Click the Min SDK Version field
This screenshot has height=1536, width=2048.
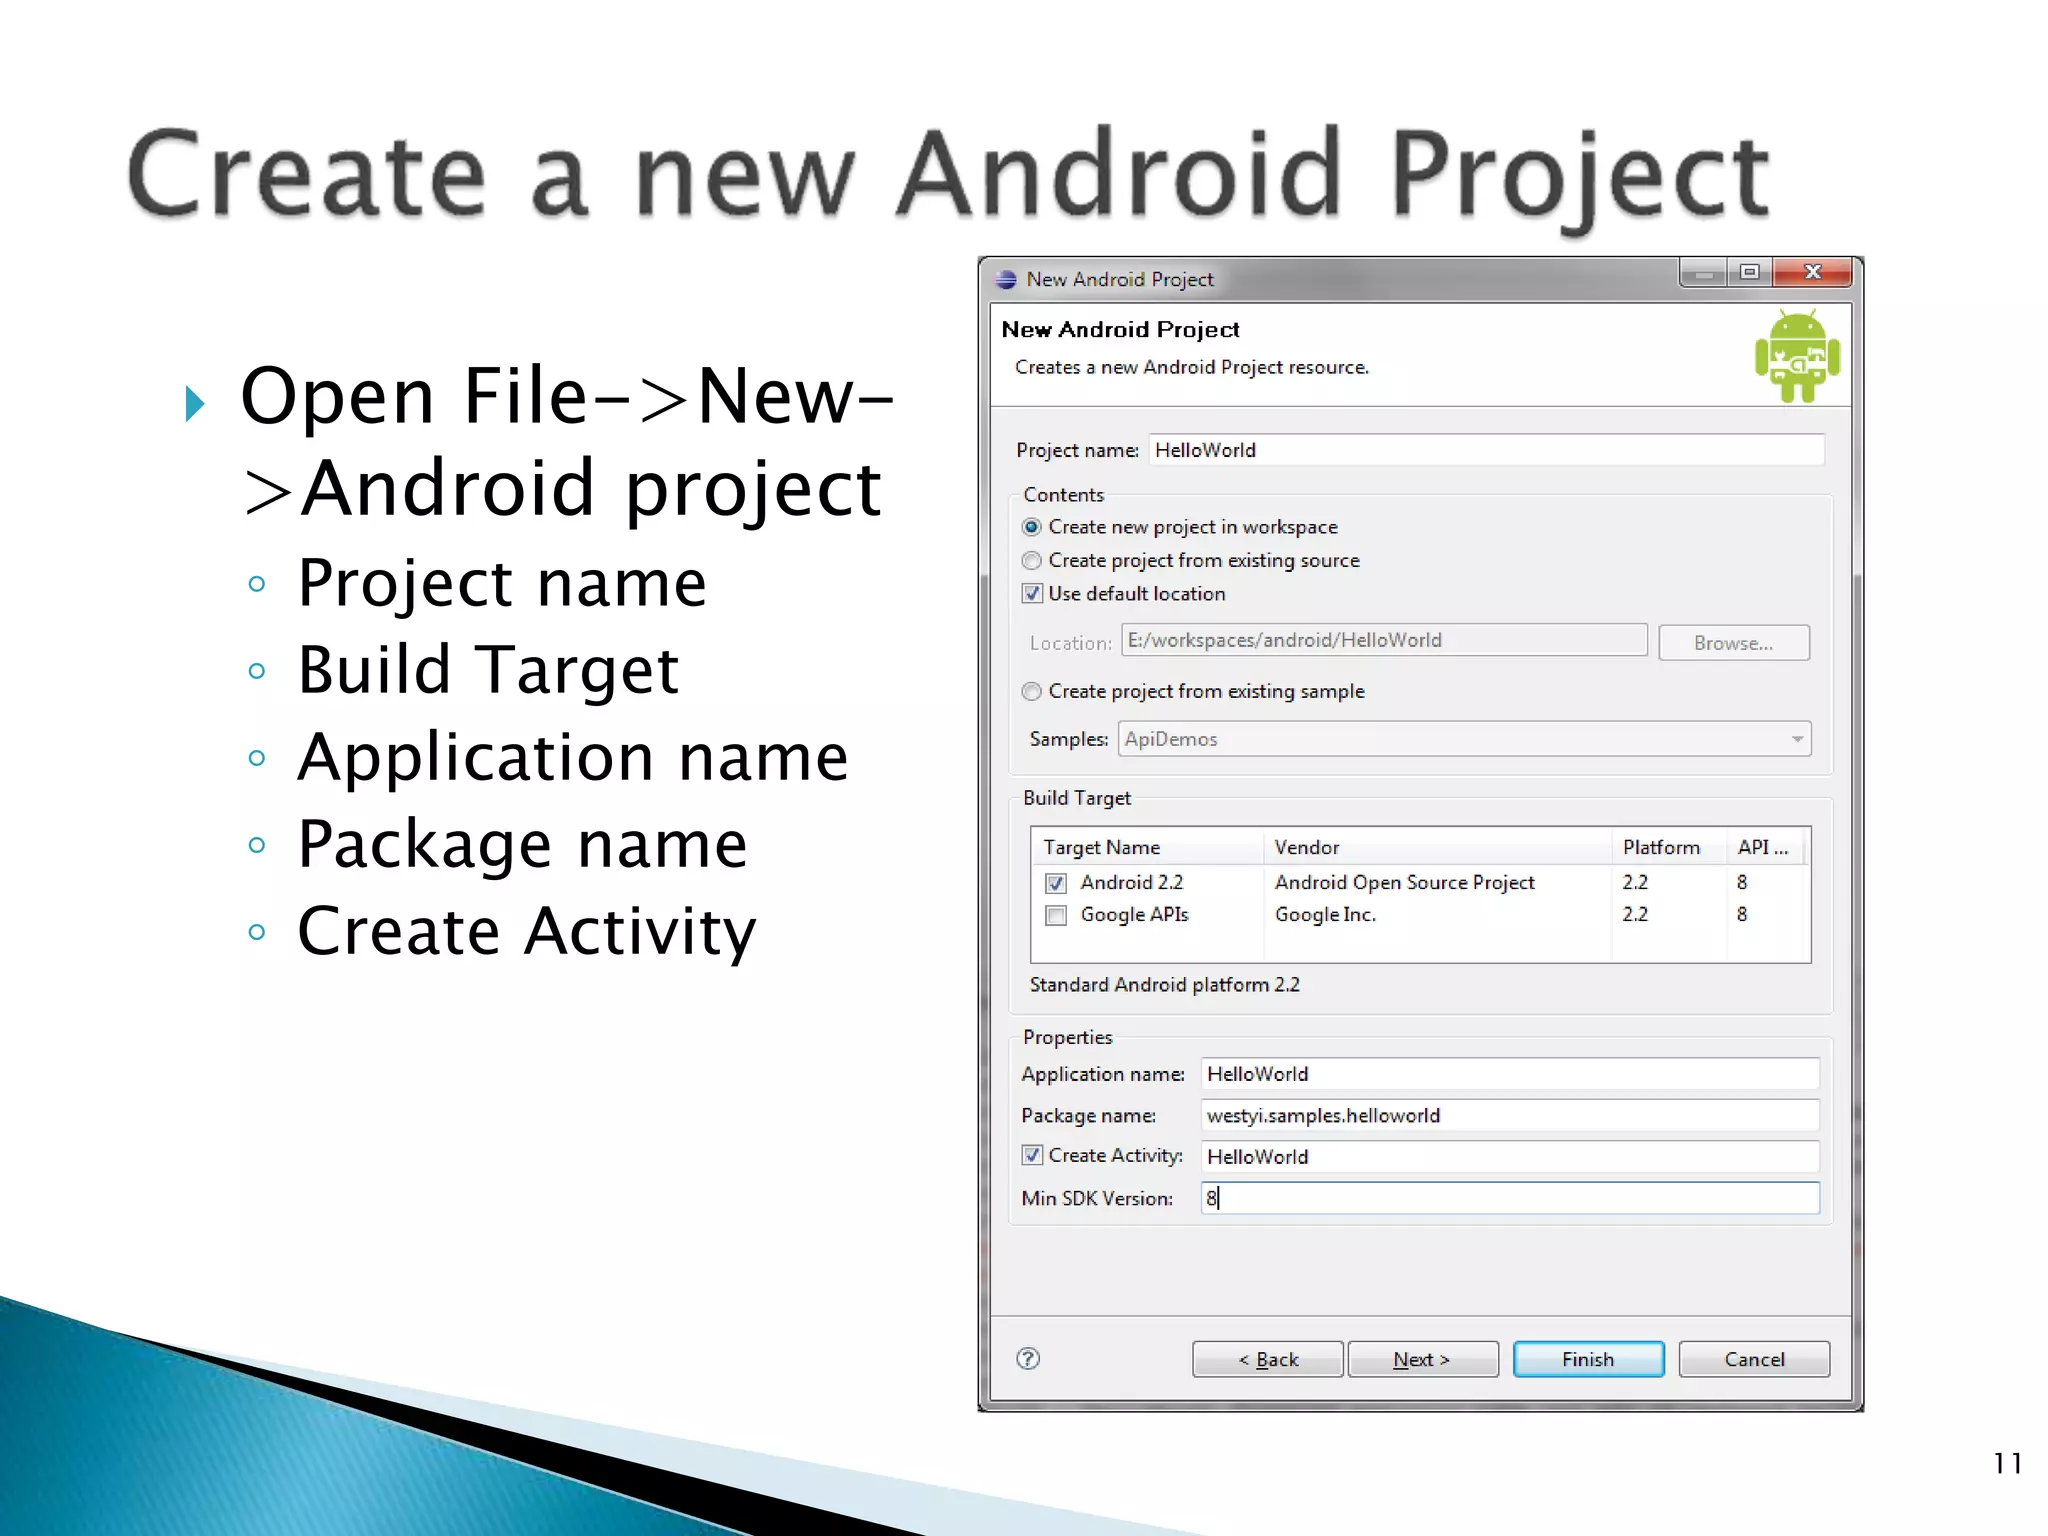1510,1198
